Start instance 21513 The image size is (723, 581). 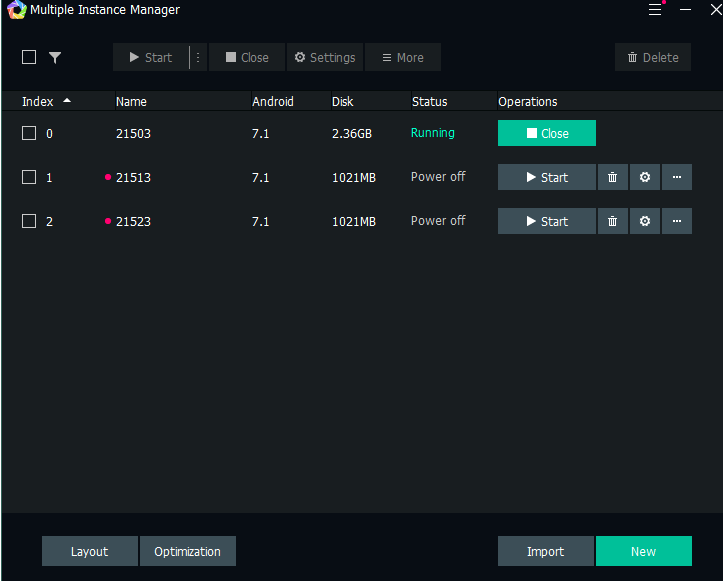547,177
